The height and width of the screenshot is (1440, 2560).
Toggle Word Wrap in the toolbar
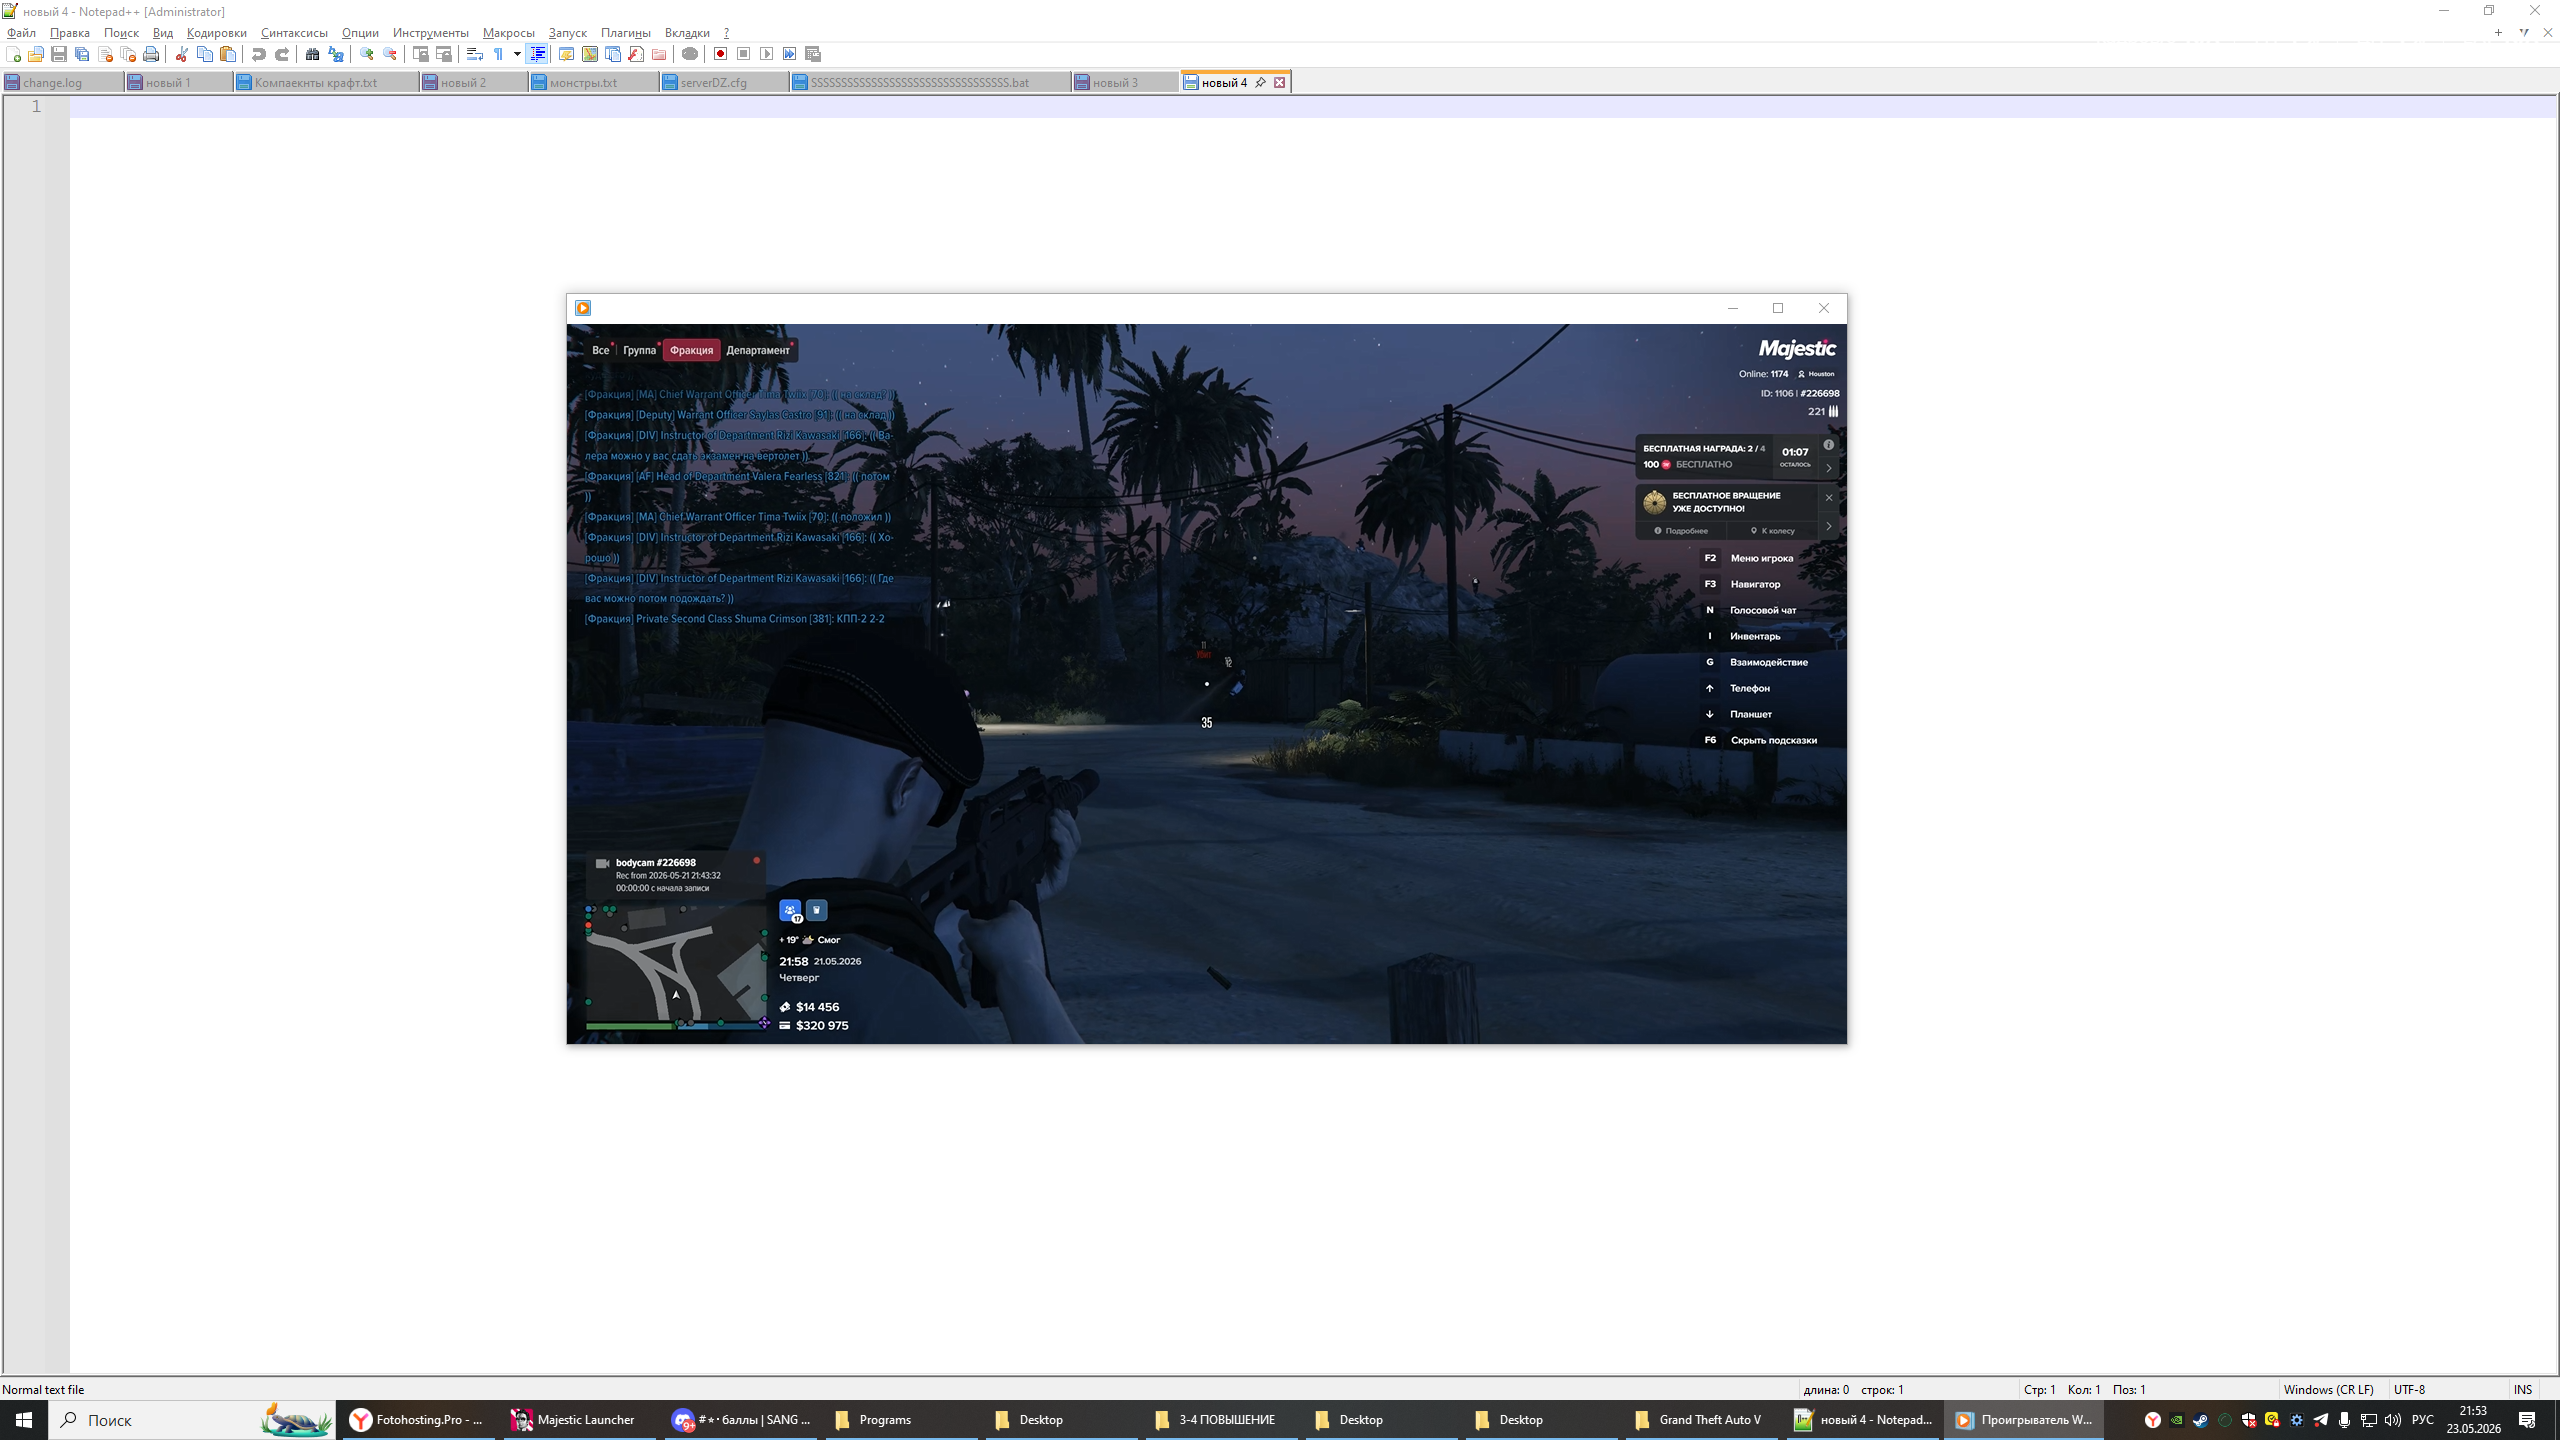(475, 54)
